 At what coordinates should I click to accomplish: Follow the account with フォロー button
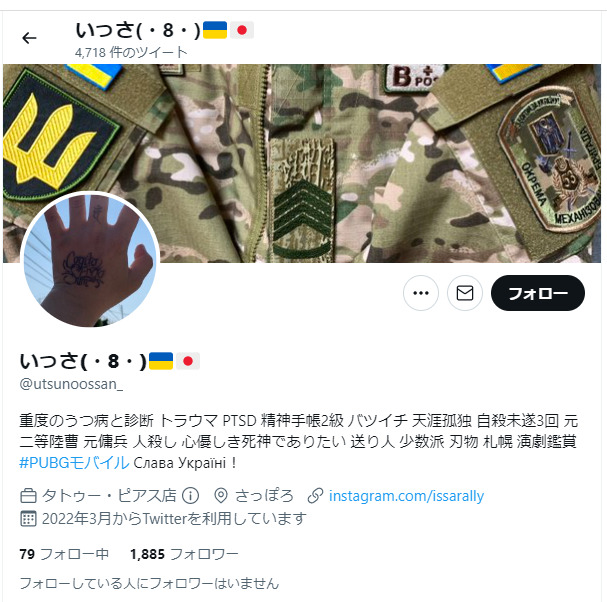click(x=538, y=293)
